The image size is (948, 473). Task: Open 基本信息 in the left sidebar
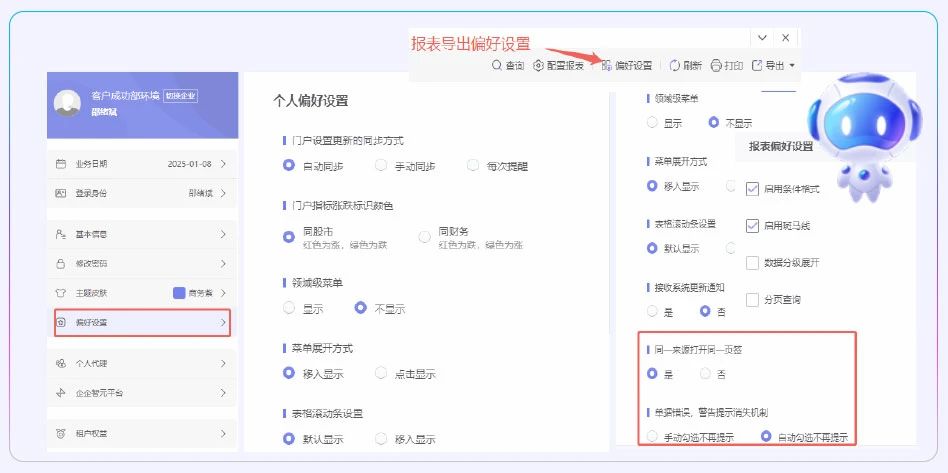click(x=142, y=233)
